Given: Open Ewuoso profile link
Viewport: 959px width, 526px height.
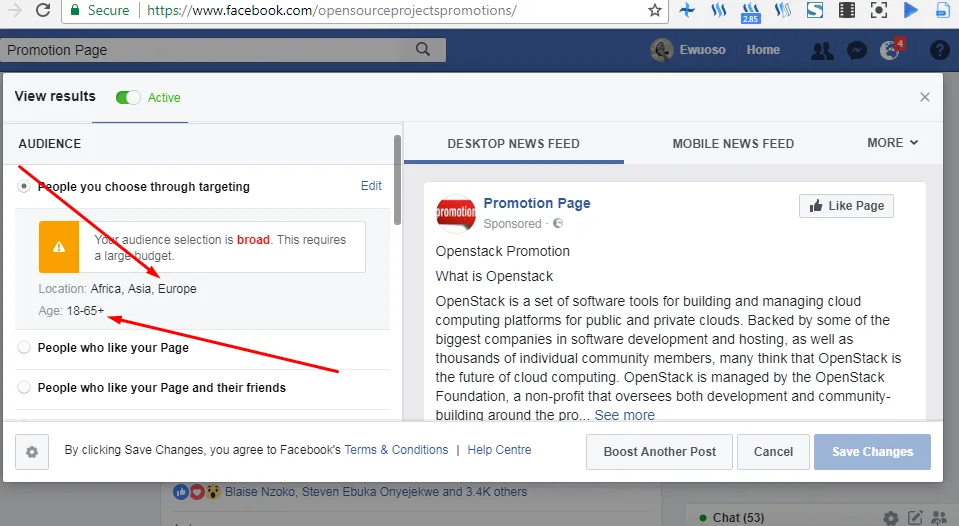Looking at the screenshot, I should click(x=702, y=50).
